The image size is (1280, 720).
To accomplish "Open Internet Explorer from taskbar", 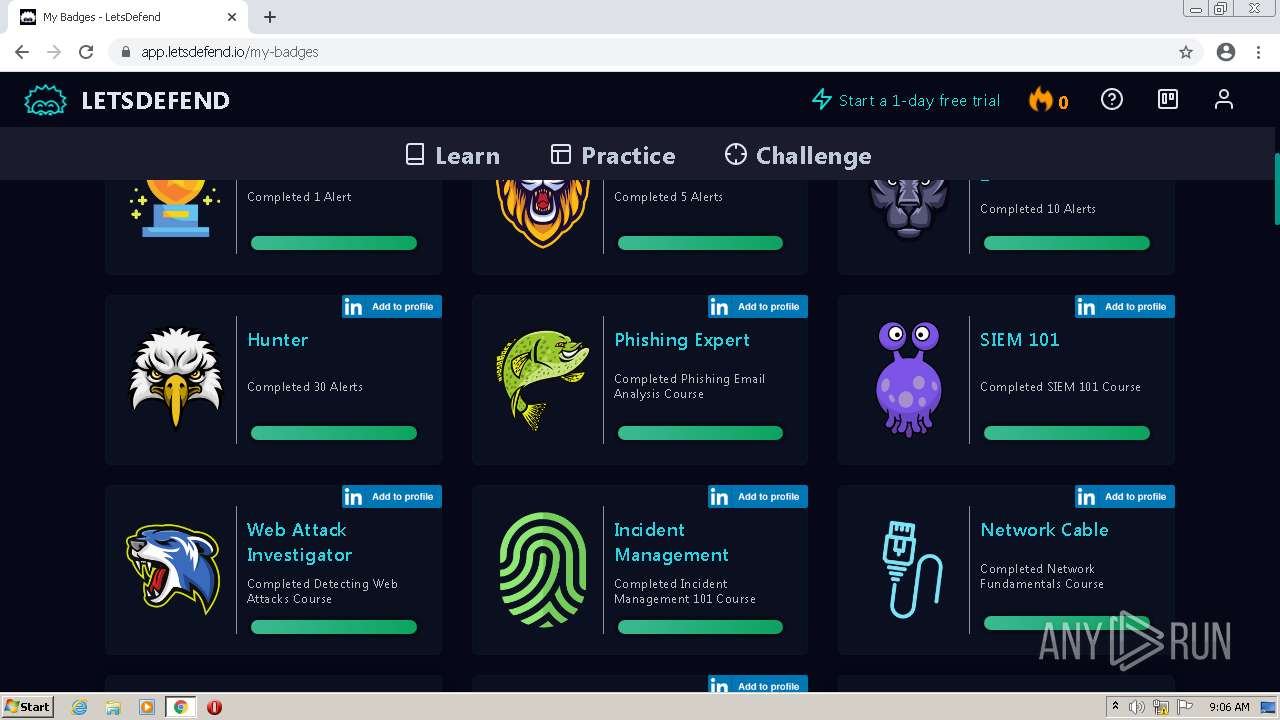I will [79, 707].
